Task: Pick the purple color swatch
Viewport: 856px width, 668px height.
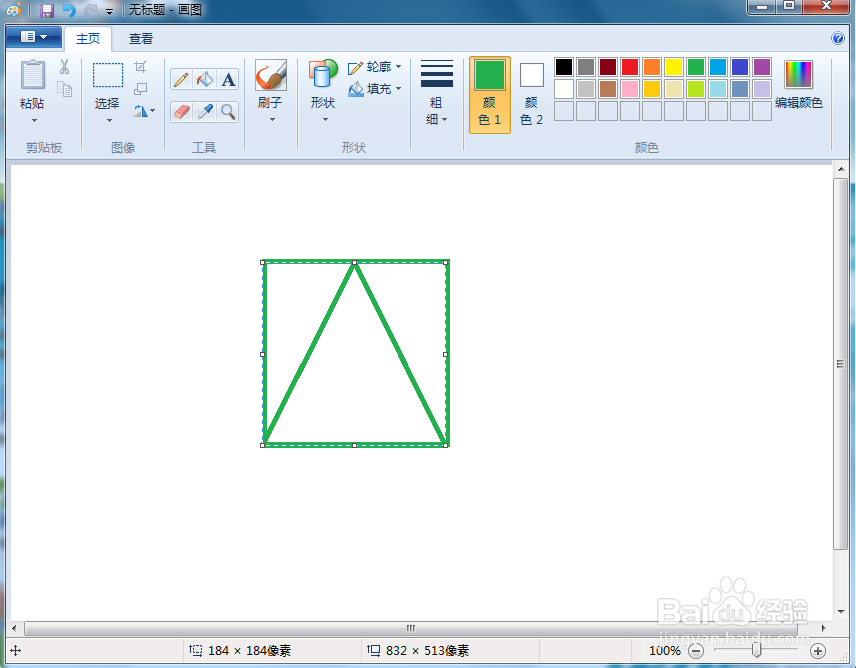Action: coord(762,67)
